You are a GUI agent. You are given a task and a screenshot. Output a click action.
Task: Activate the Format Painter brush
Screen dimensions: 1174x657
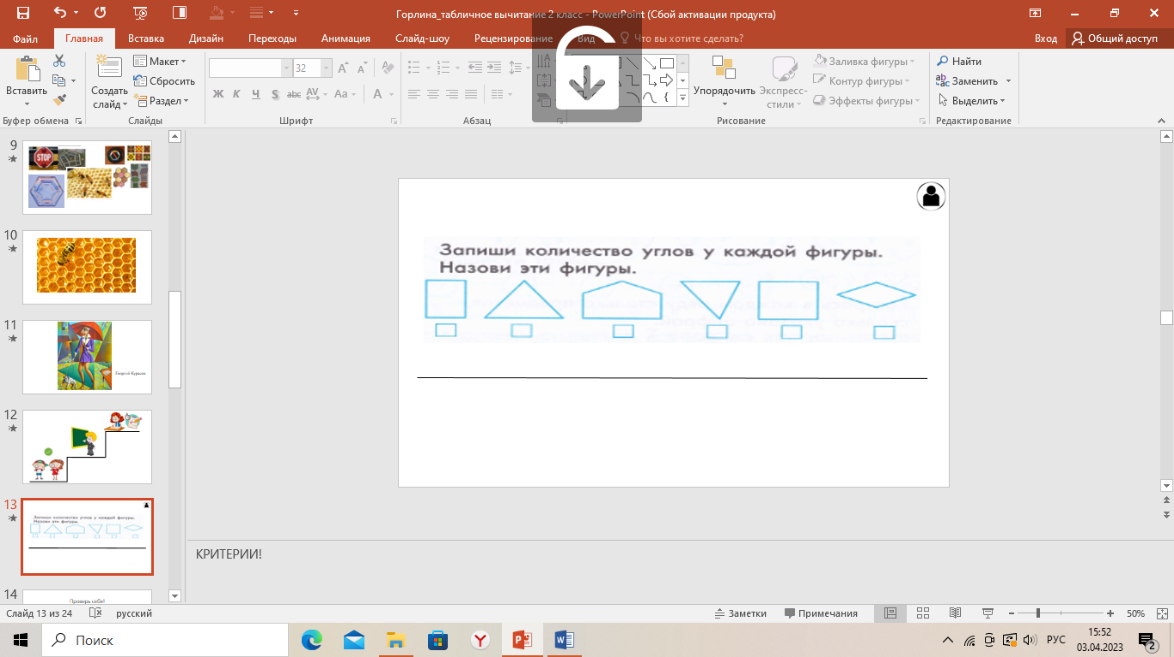59,100
